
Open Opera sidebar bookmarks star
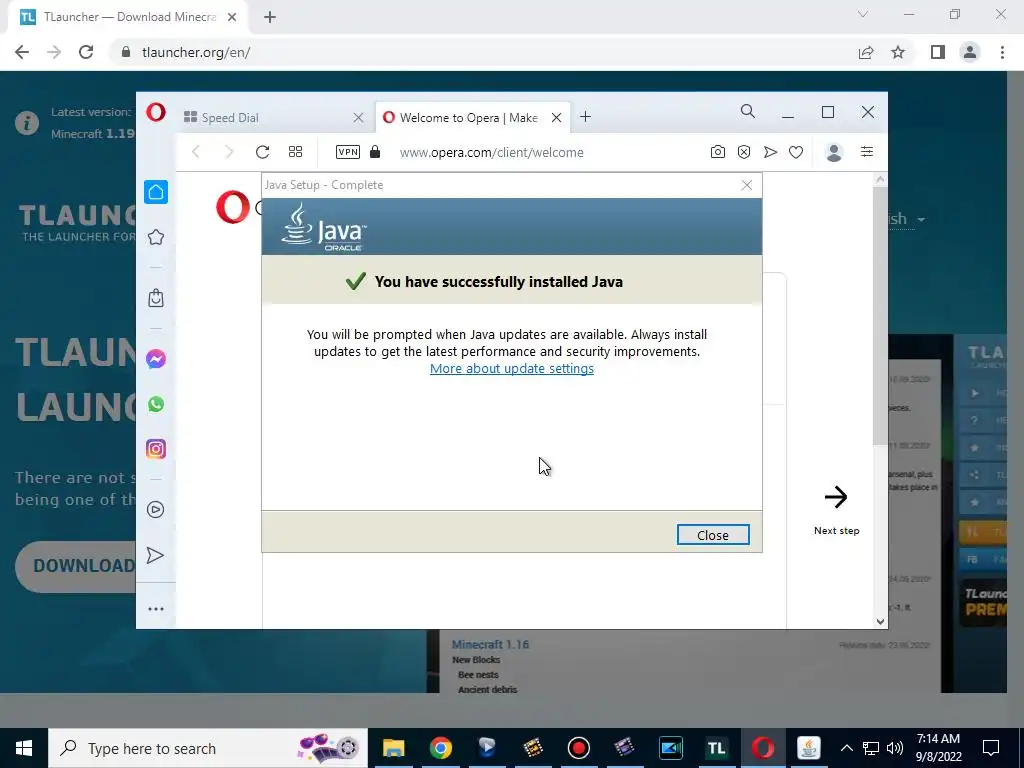point(156,237)
